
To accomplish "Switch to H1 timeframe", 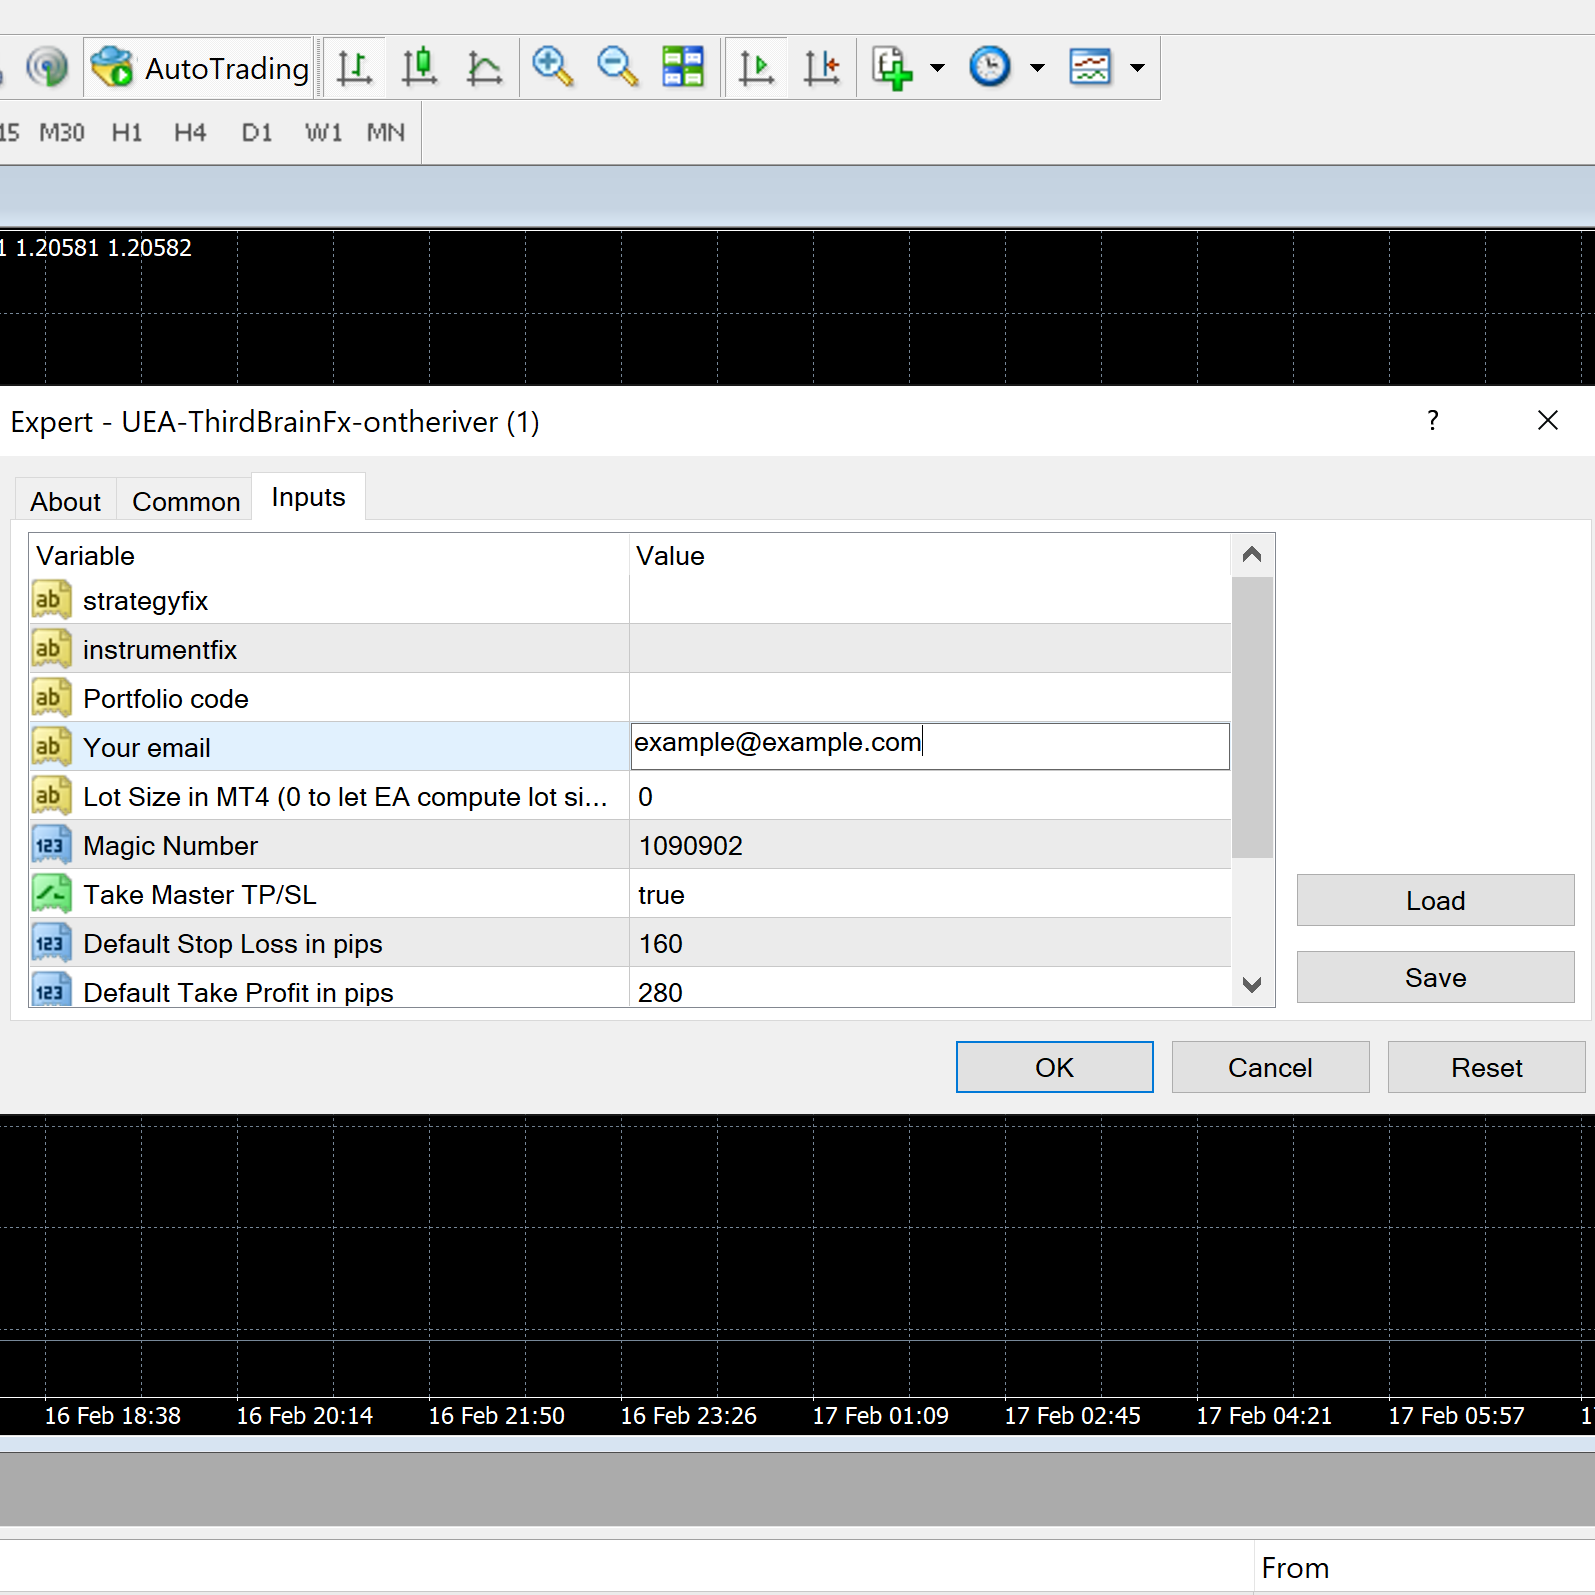I will 127,133.
